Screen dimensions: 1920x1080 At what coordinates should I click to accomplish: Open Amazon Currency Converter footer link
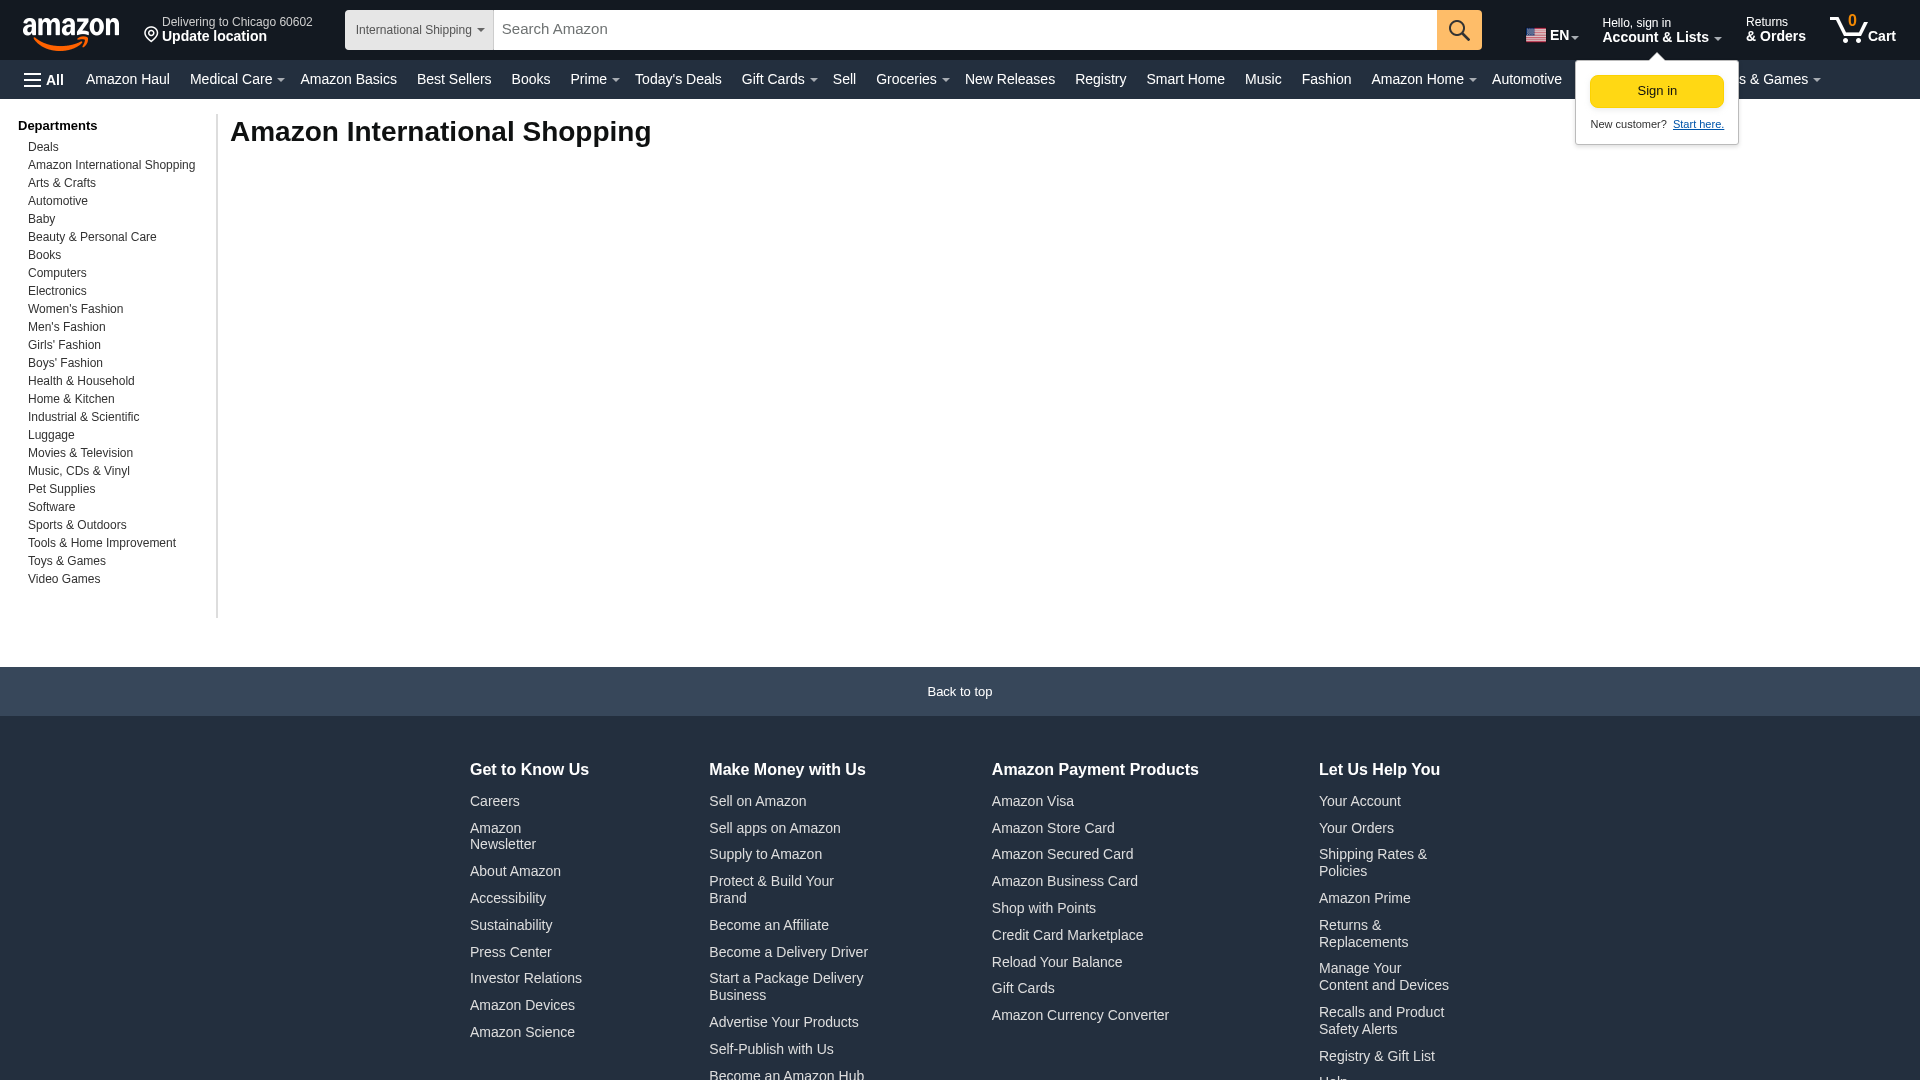1080,1015
